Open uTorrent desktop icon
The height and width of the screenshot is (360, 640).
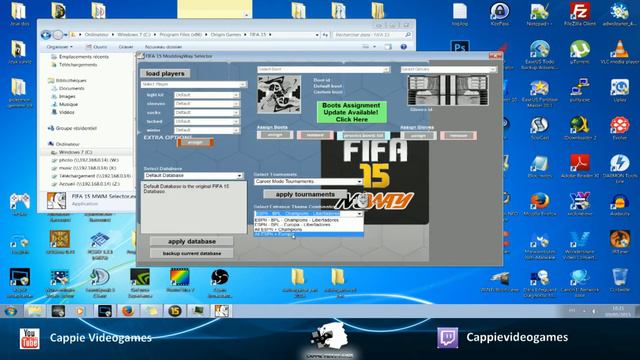pos(580,52)
